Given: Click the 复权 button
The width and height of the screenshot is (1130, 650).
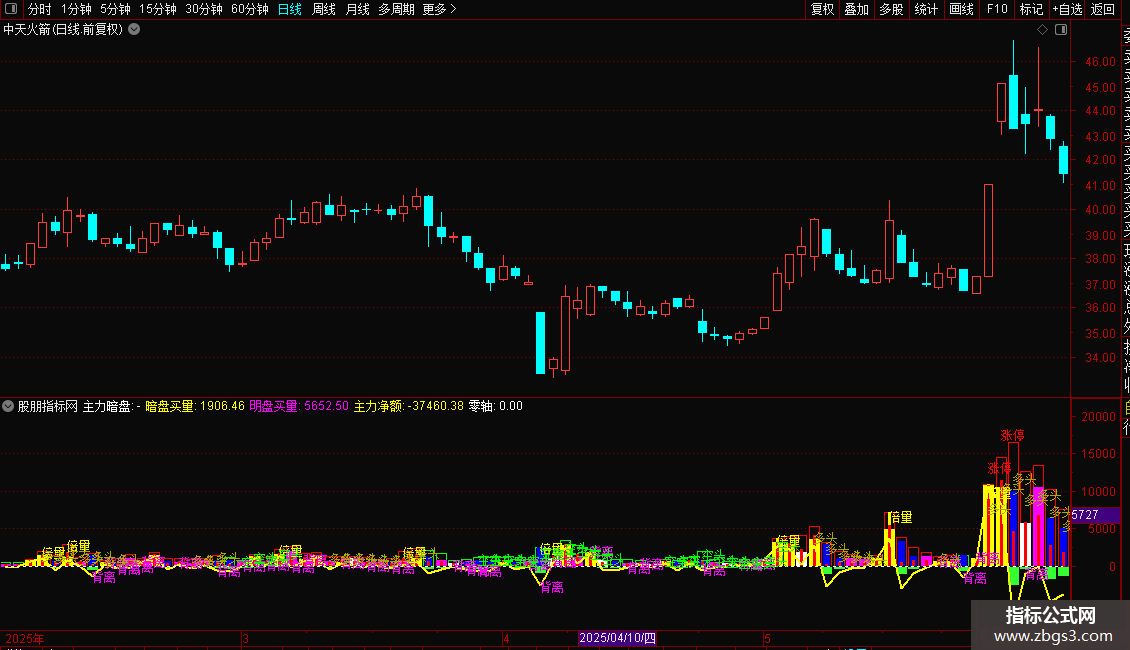Looking at the screenshot, I should pyautogui.click(x=822, y=9).
